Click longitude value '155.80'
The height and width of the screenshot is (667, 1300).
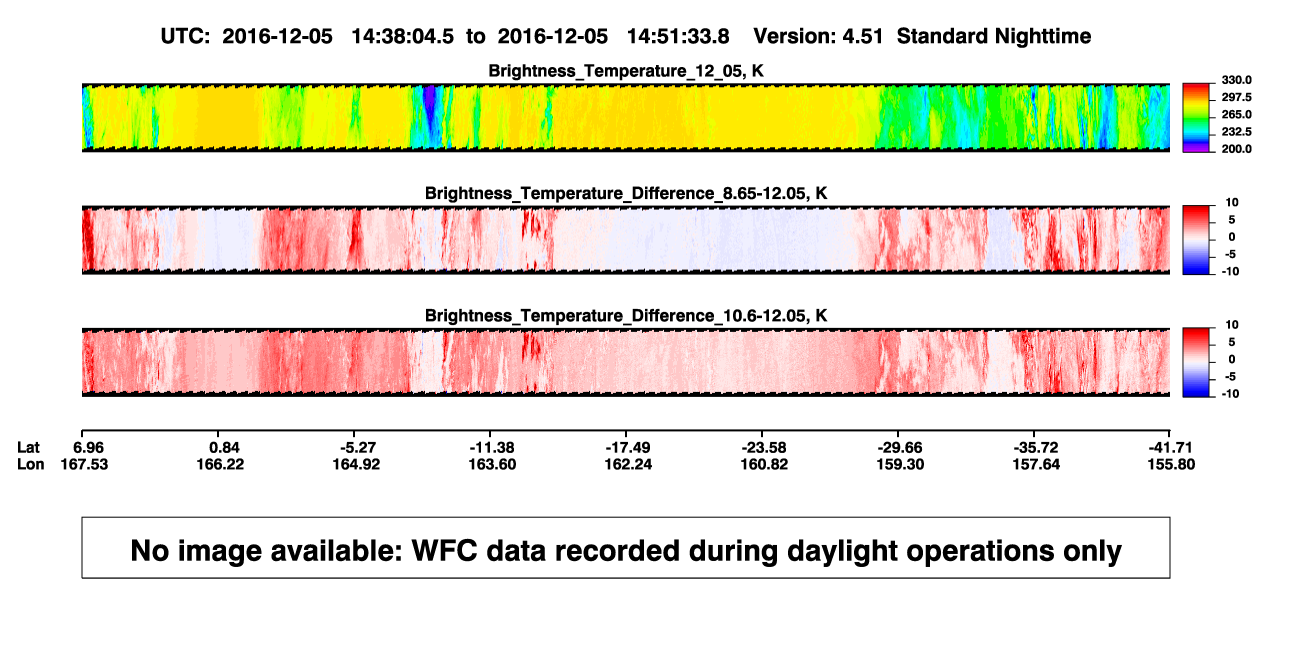pyautogui.click(x=1171, y=464)
